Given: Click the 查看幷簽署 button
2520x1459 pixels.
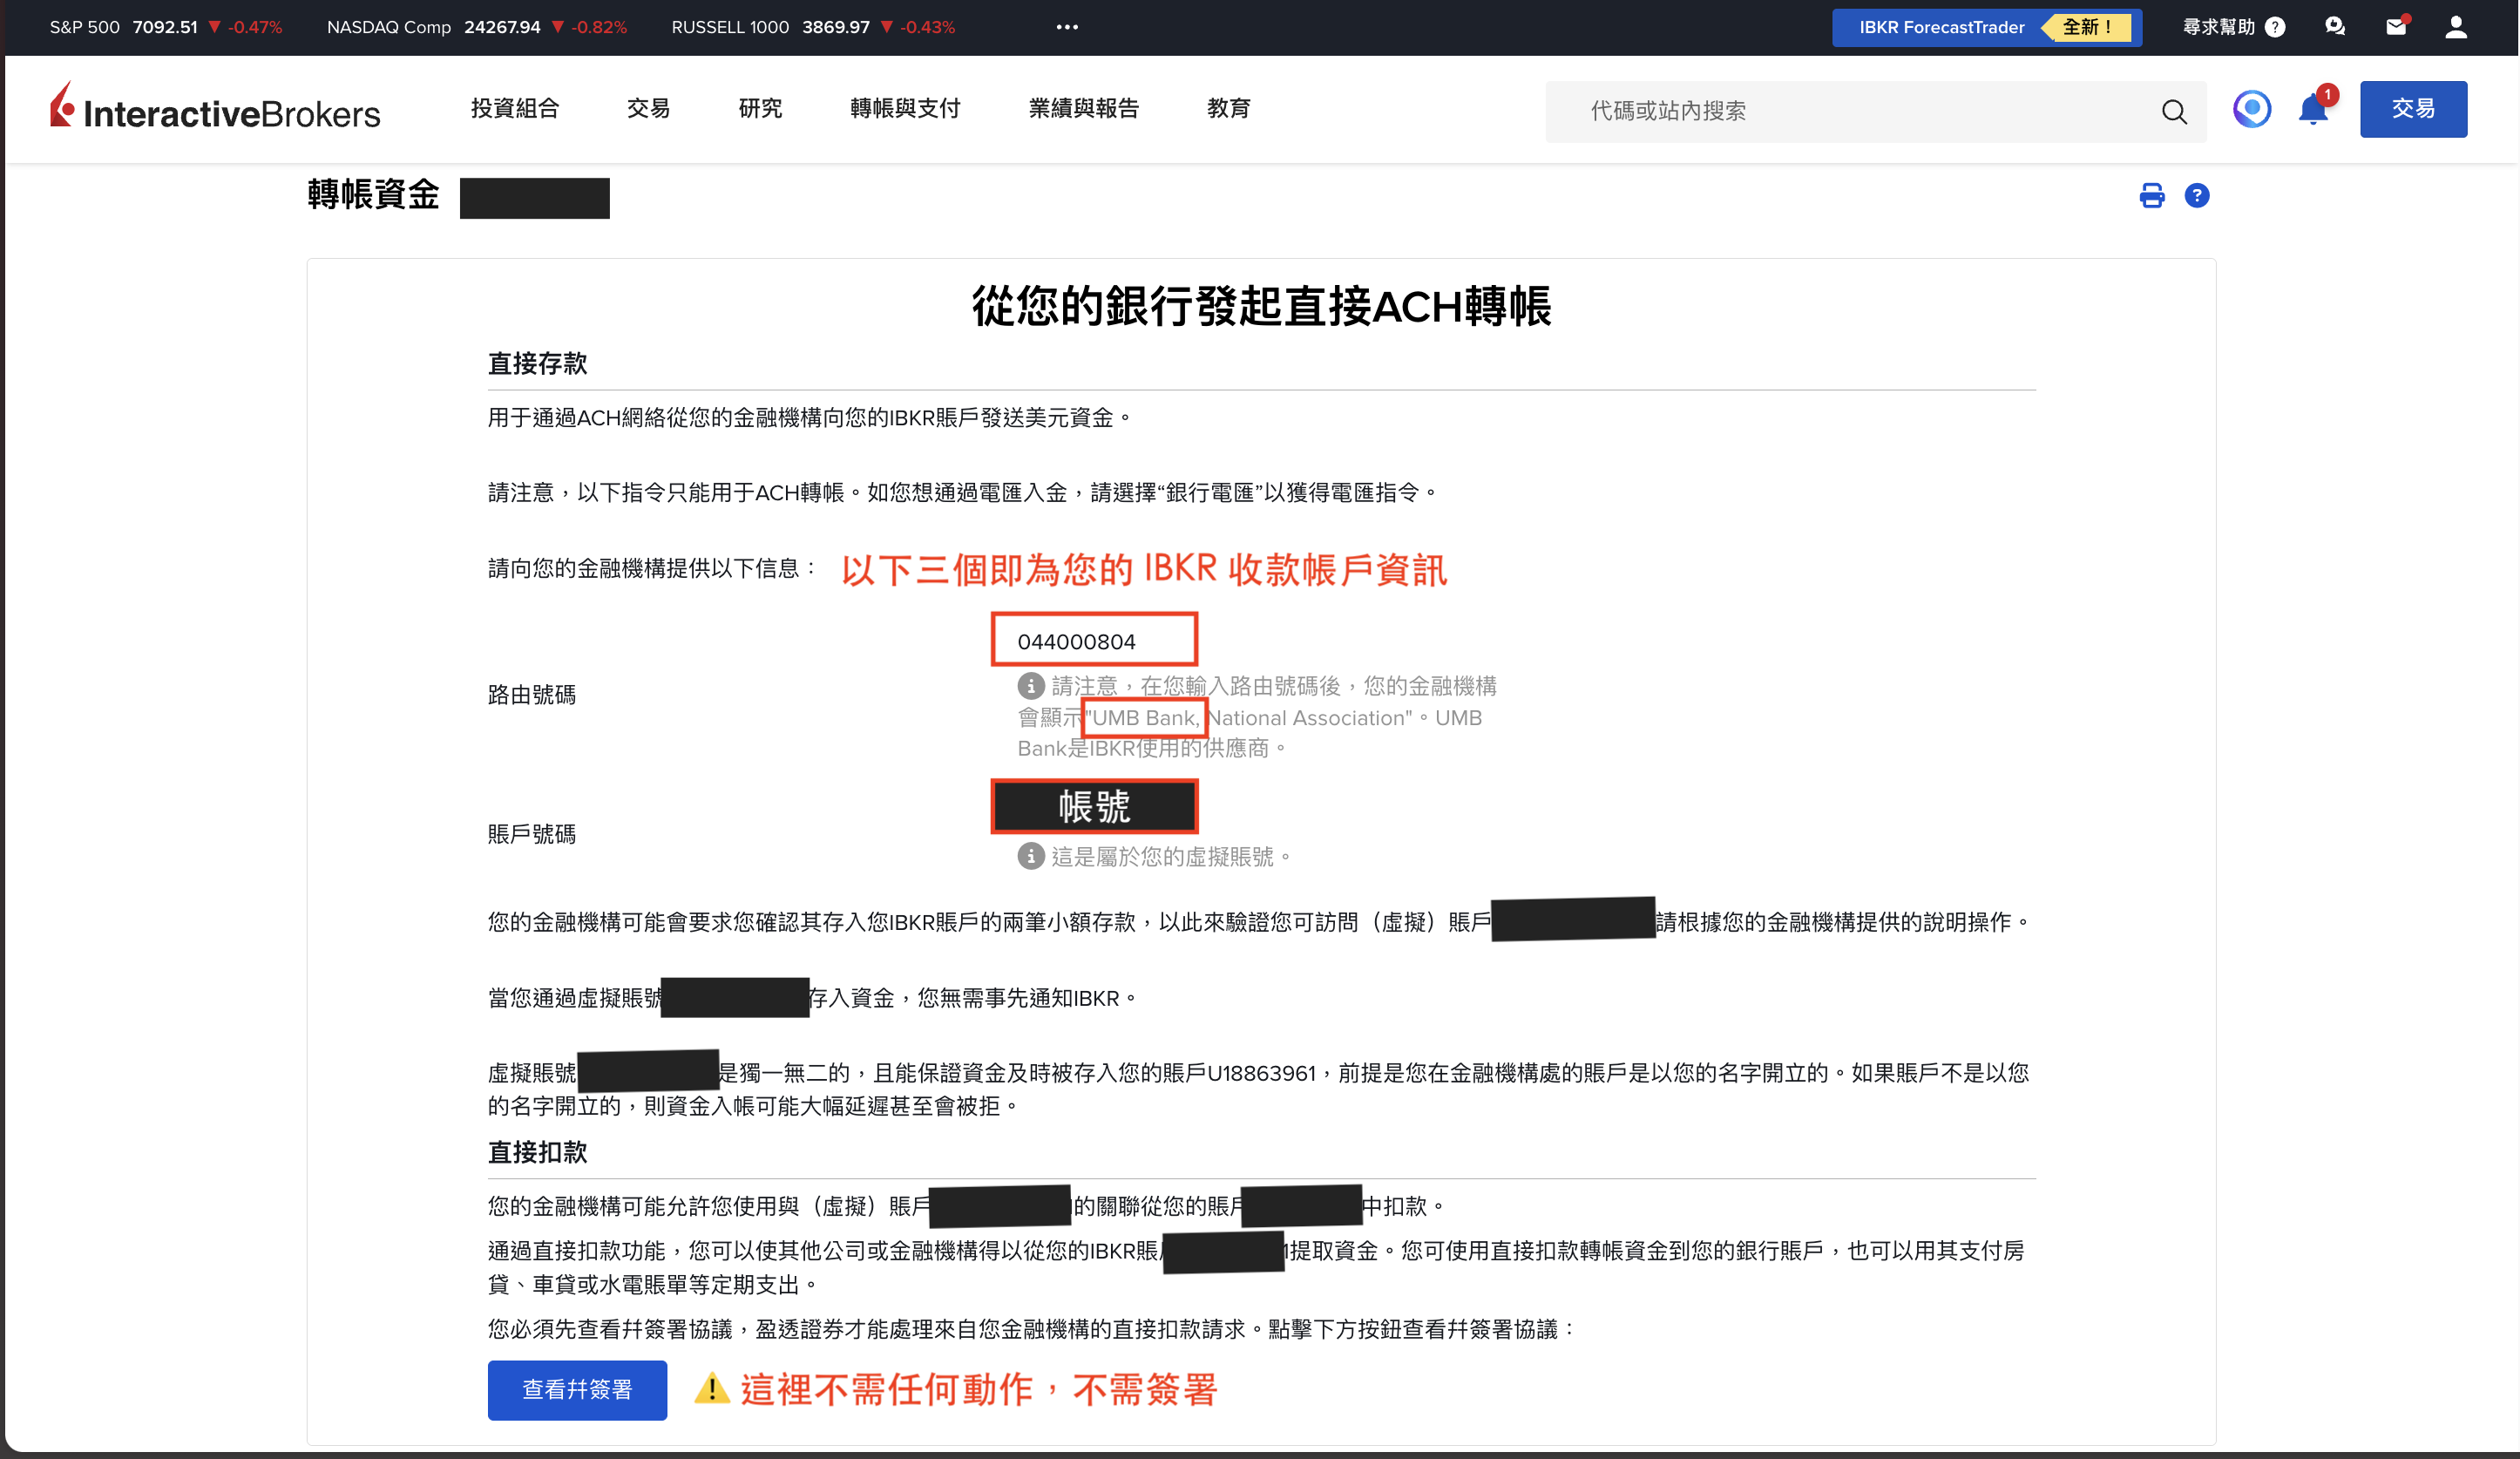Looking at the screenshot, I should tap(577, 1389).
